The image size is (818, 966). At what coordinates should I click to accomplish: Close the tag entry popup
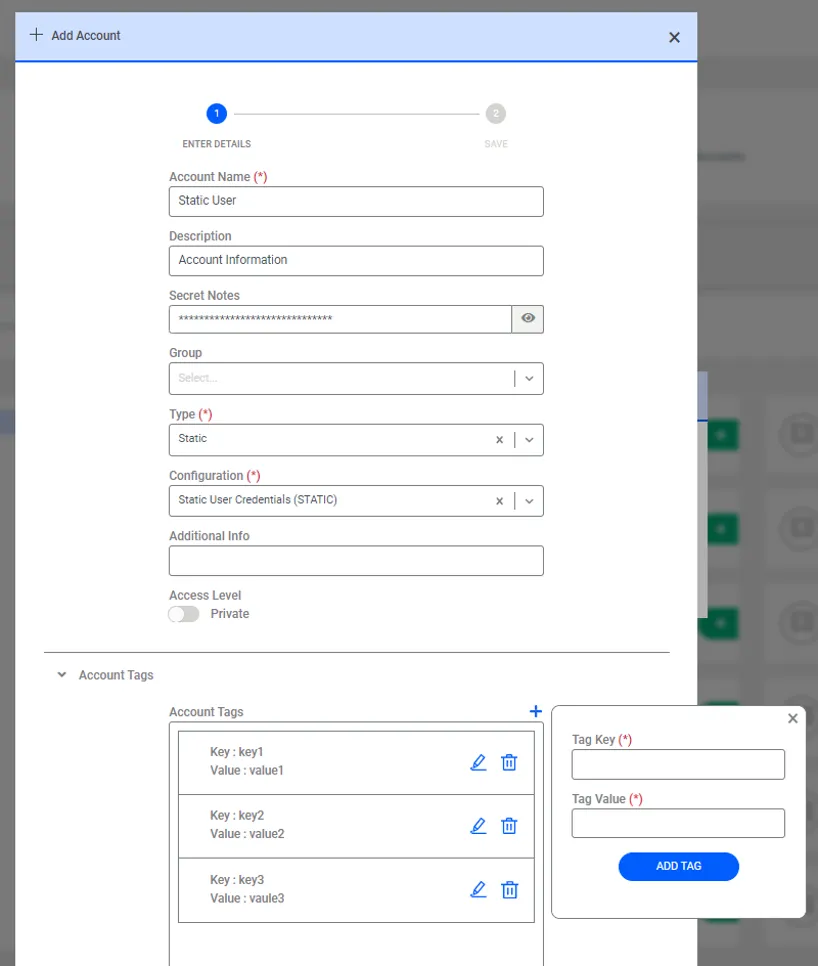tap(793, 718)
